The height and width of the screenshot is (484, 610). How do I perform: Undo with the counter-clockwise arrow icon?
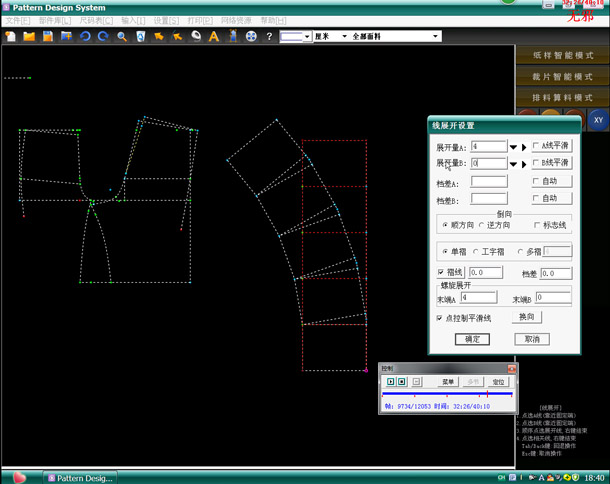[85, 36]
